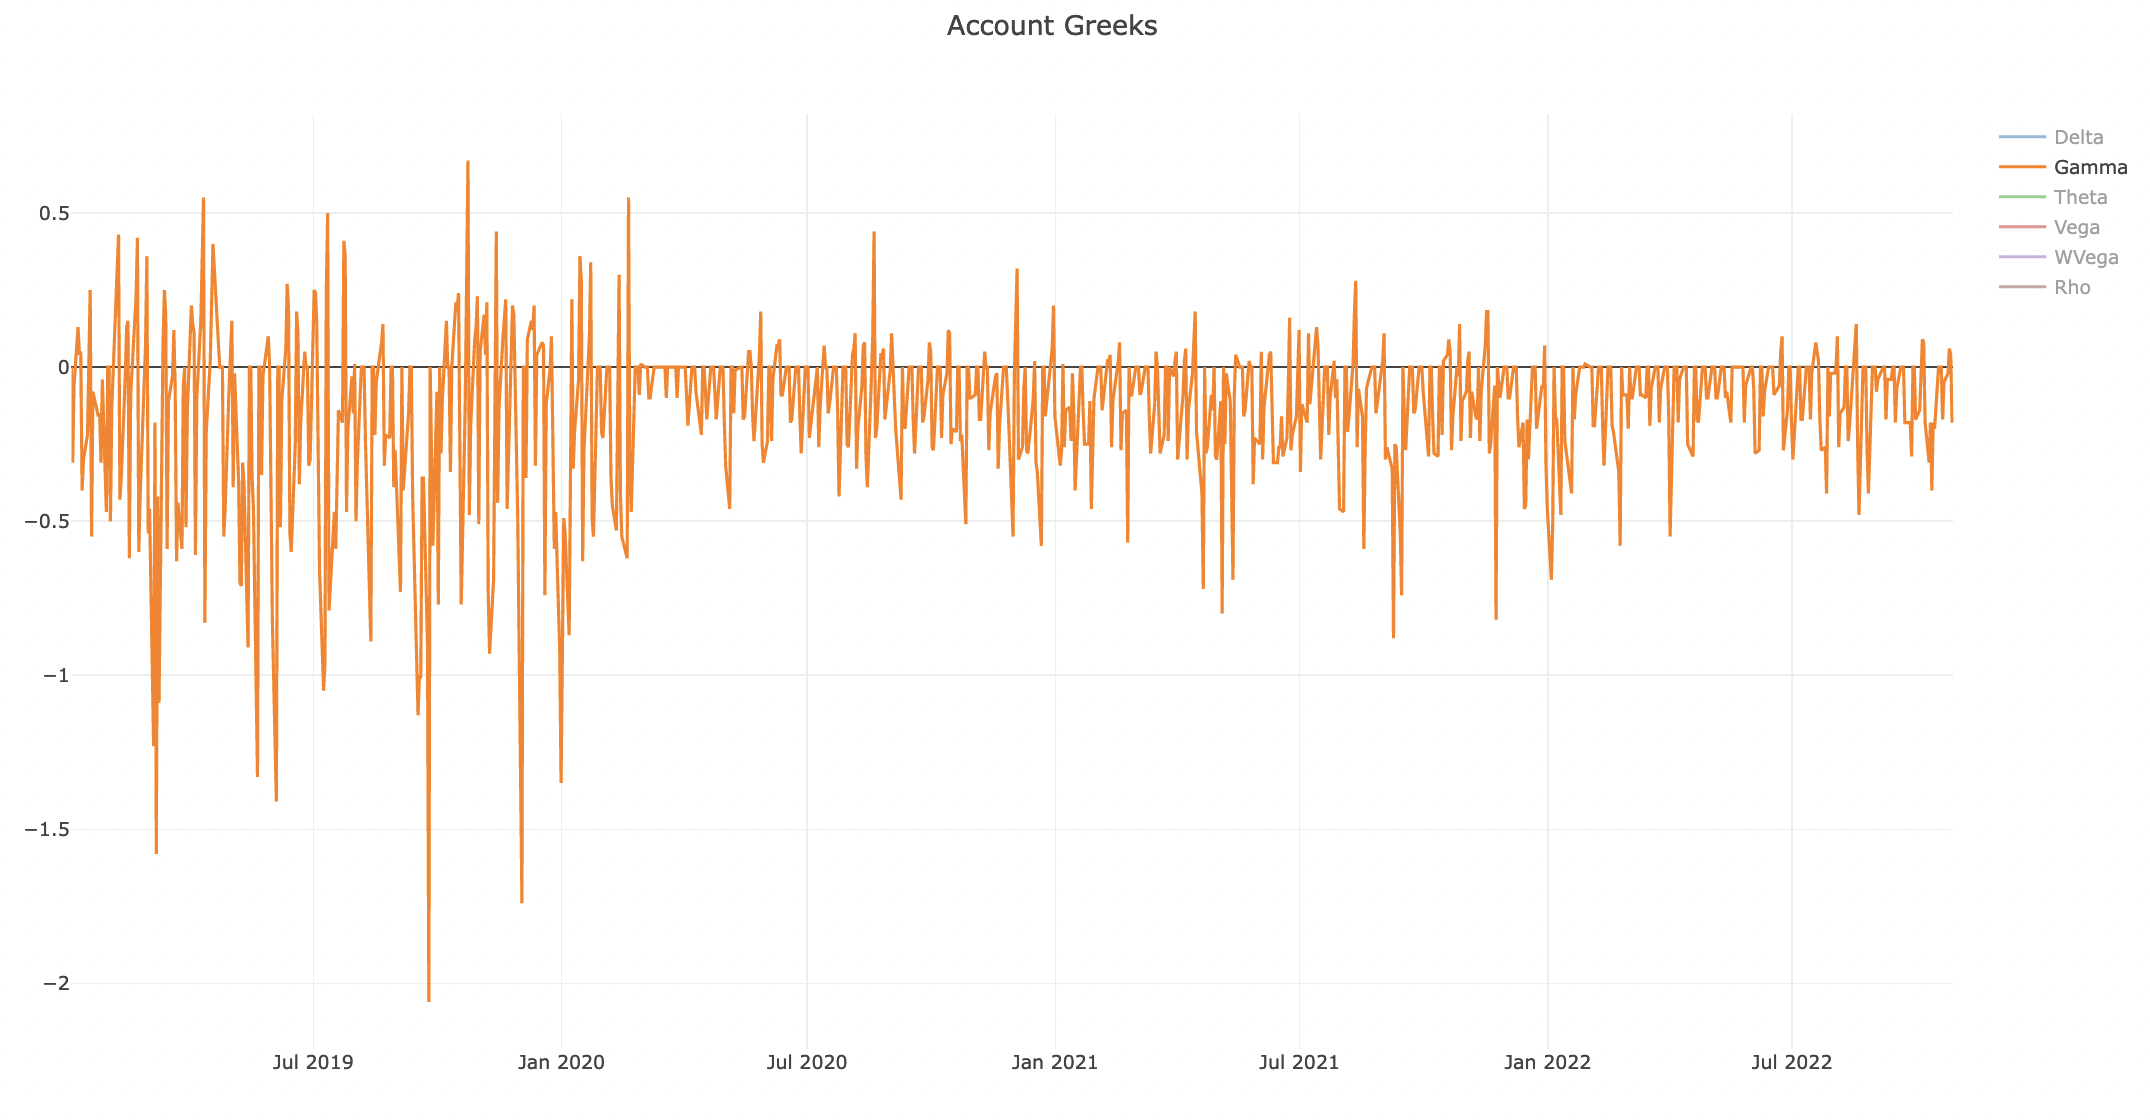Enable the Vega legend entry

click(x=2076, y=227)
